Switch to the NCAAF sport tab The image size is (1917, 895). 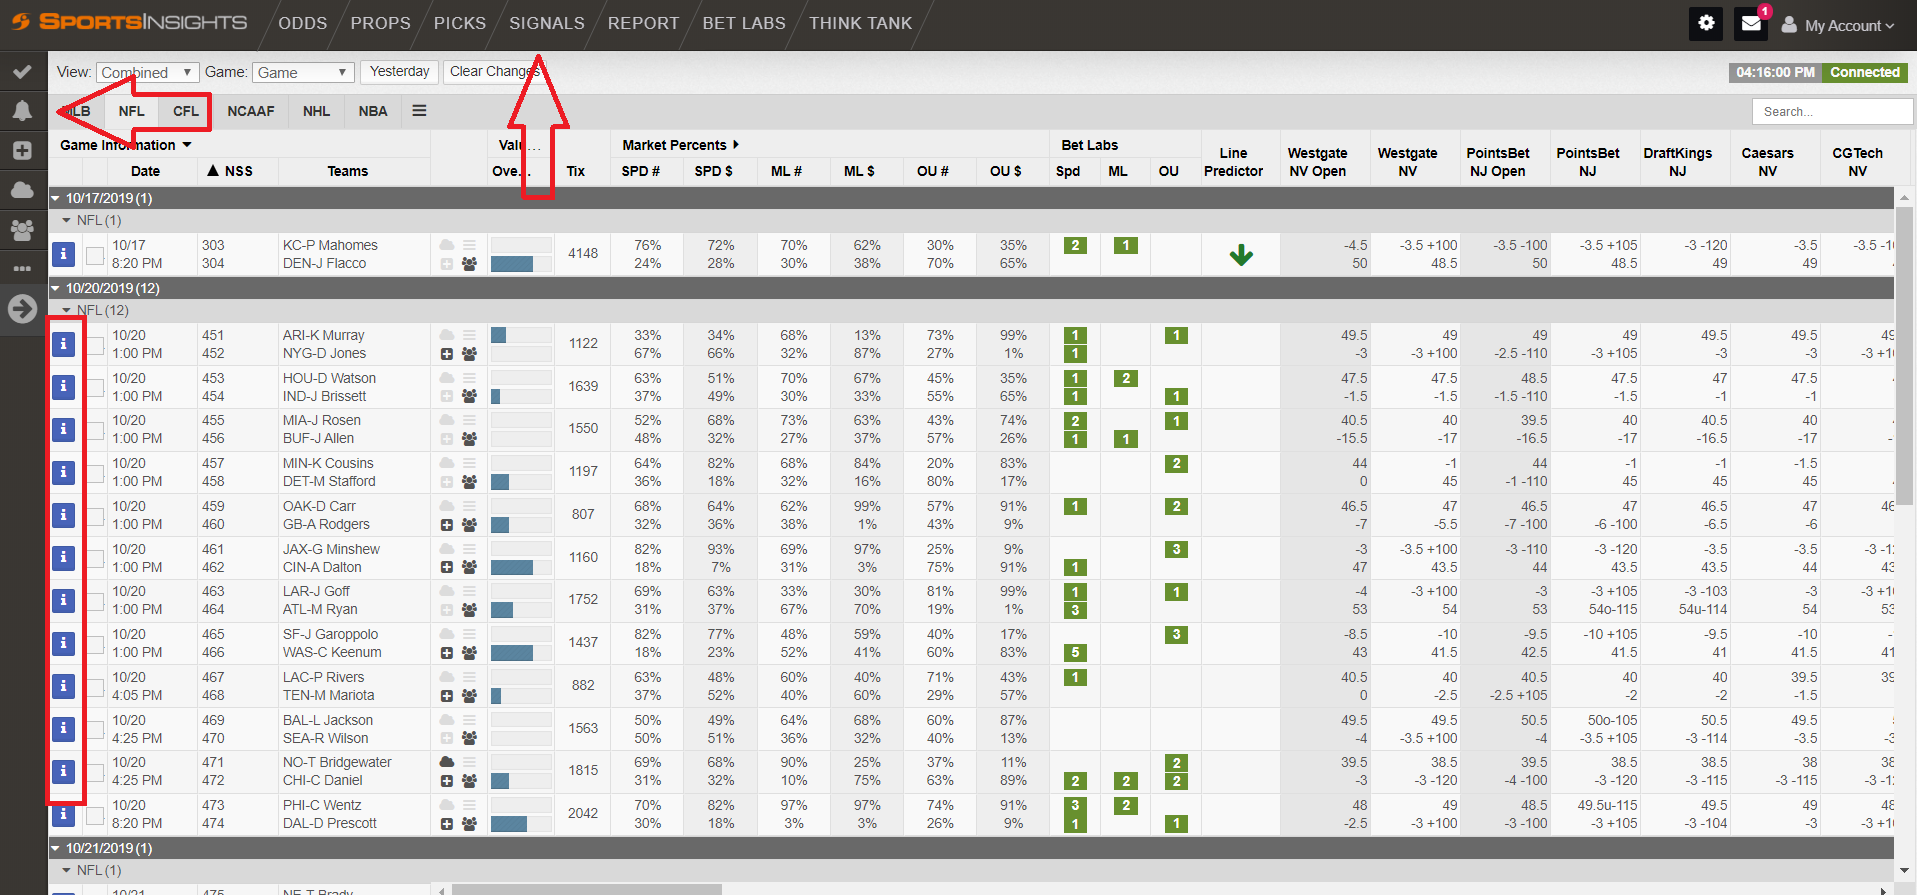point(250,111)
